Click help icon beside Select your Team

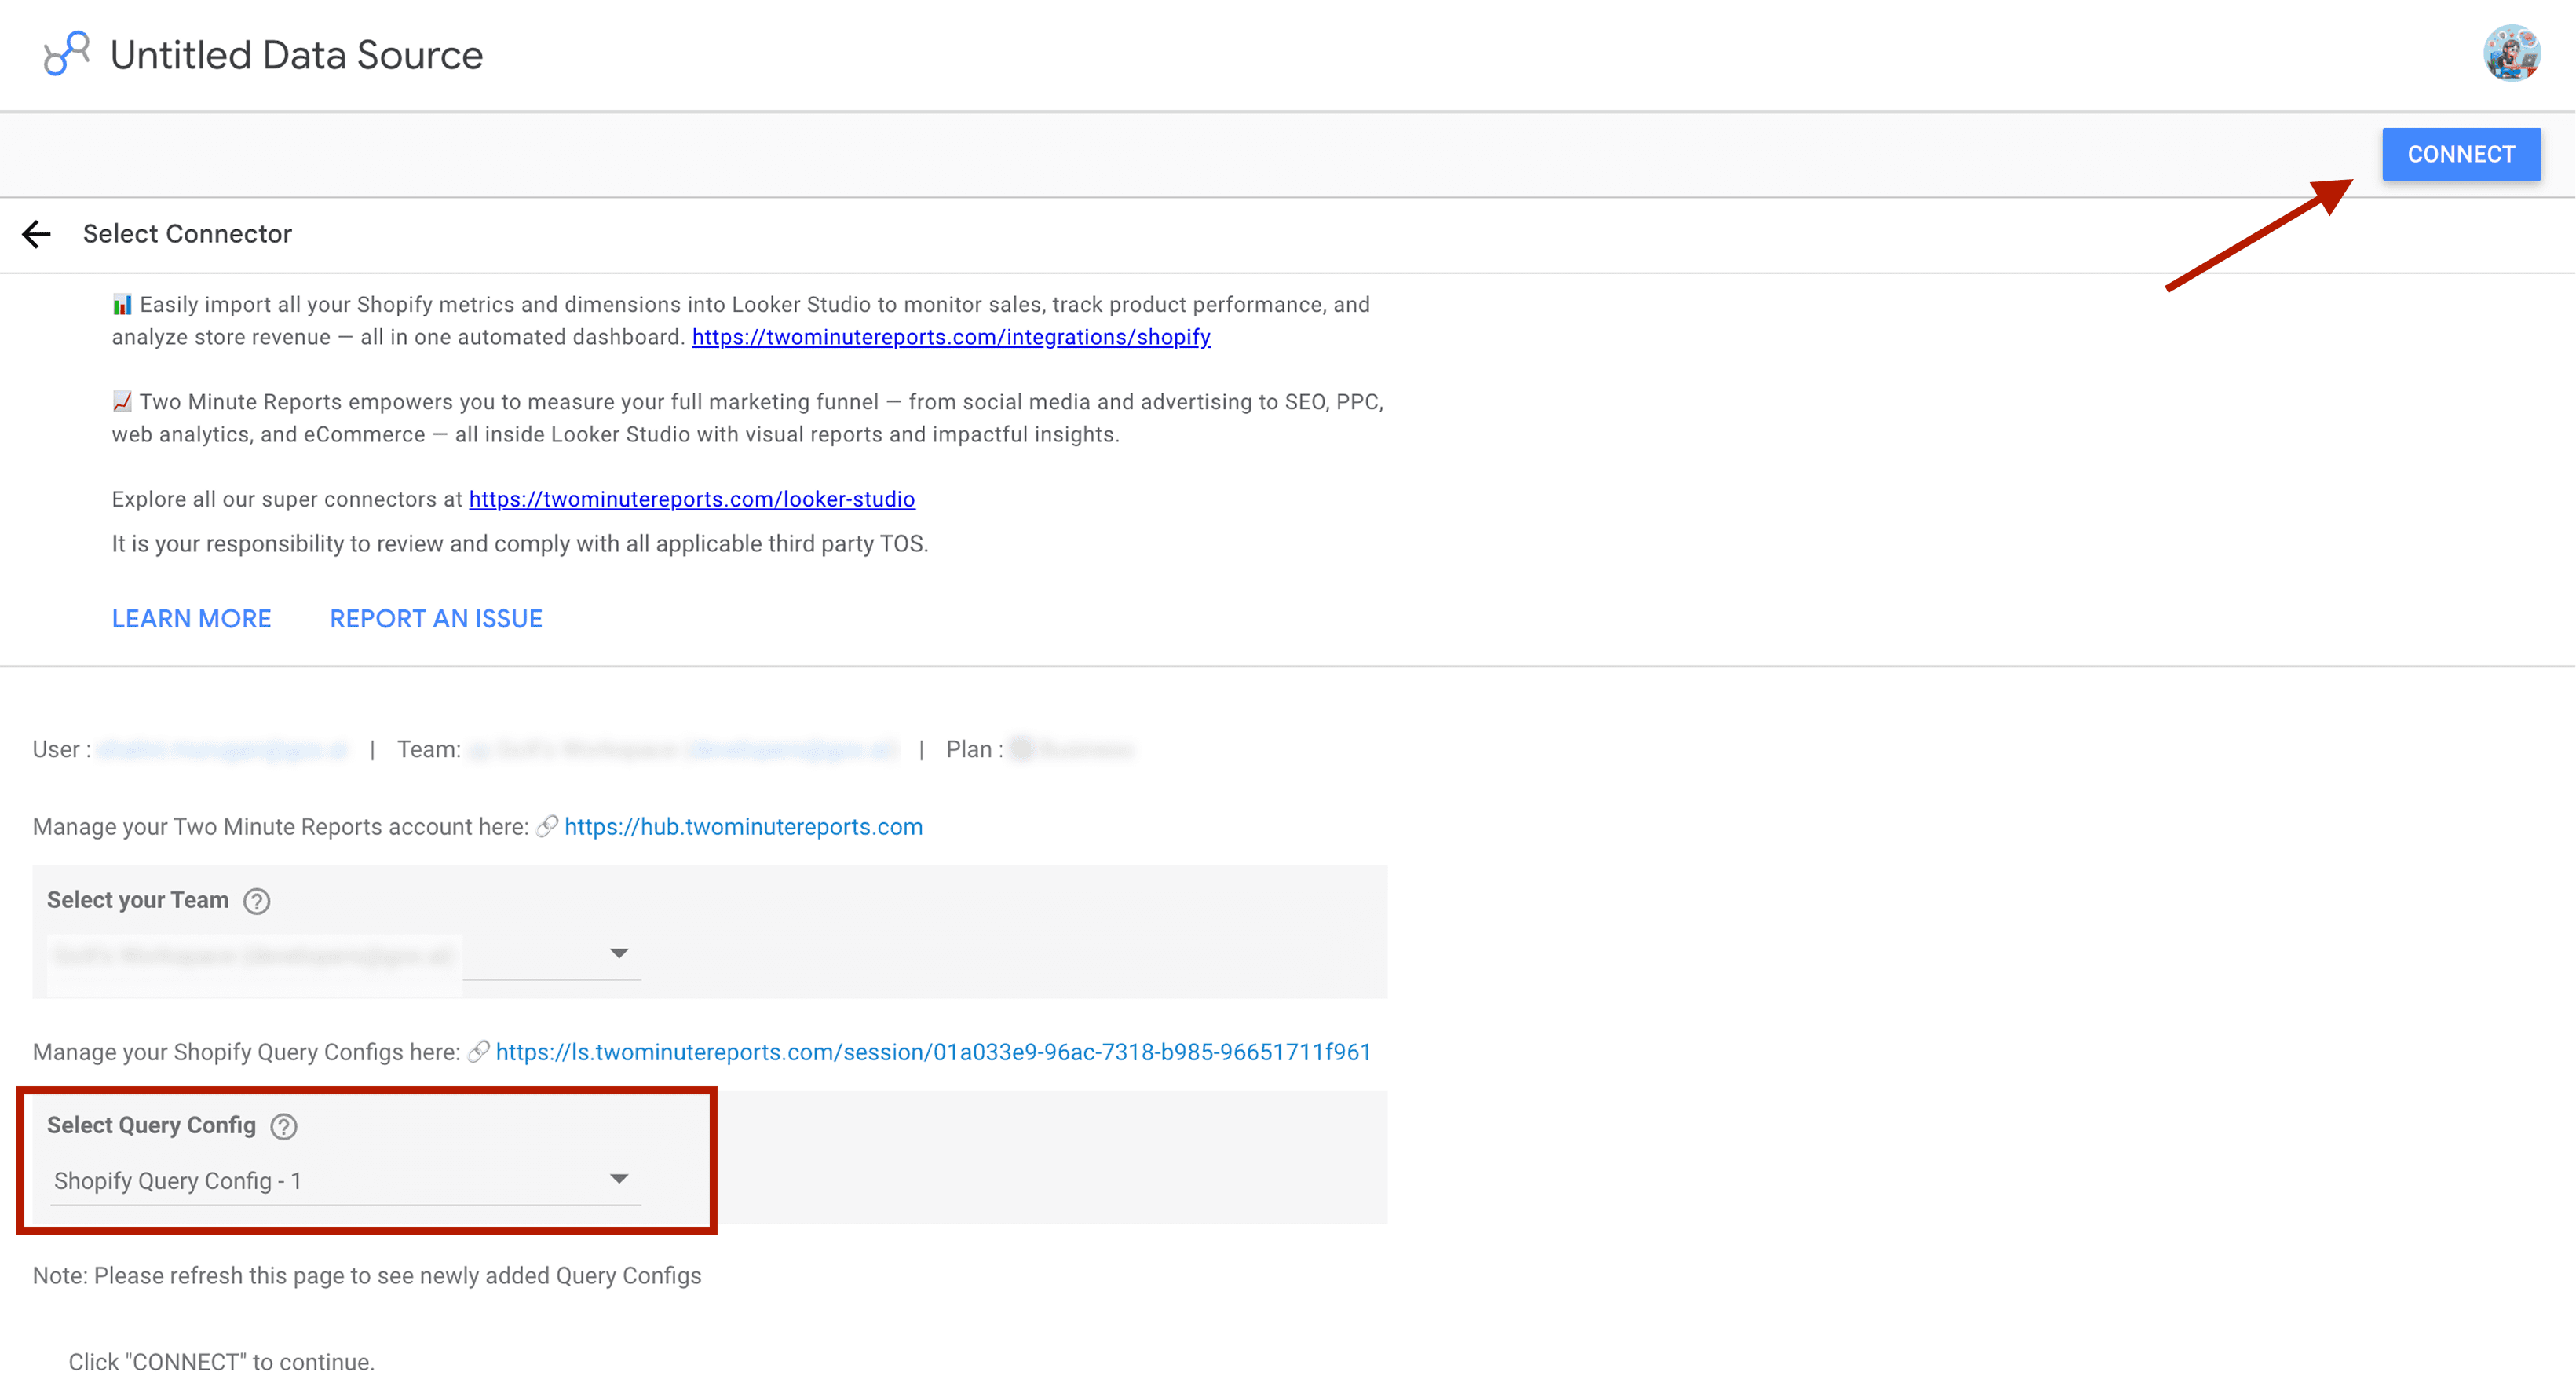pyautogui.click(x=257, y=901)
